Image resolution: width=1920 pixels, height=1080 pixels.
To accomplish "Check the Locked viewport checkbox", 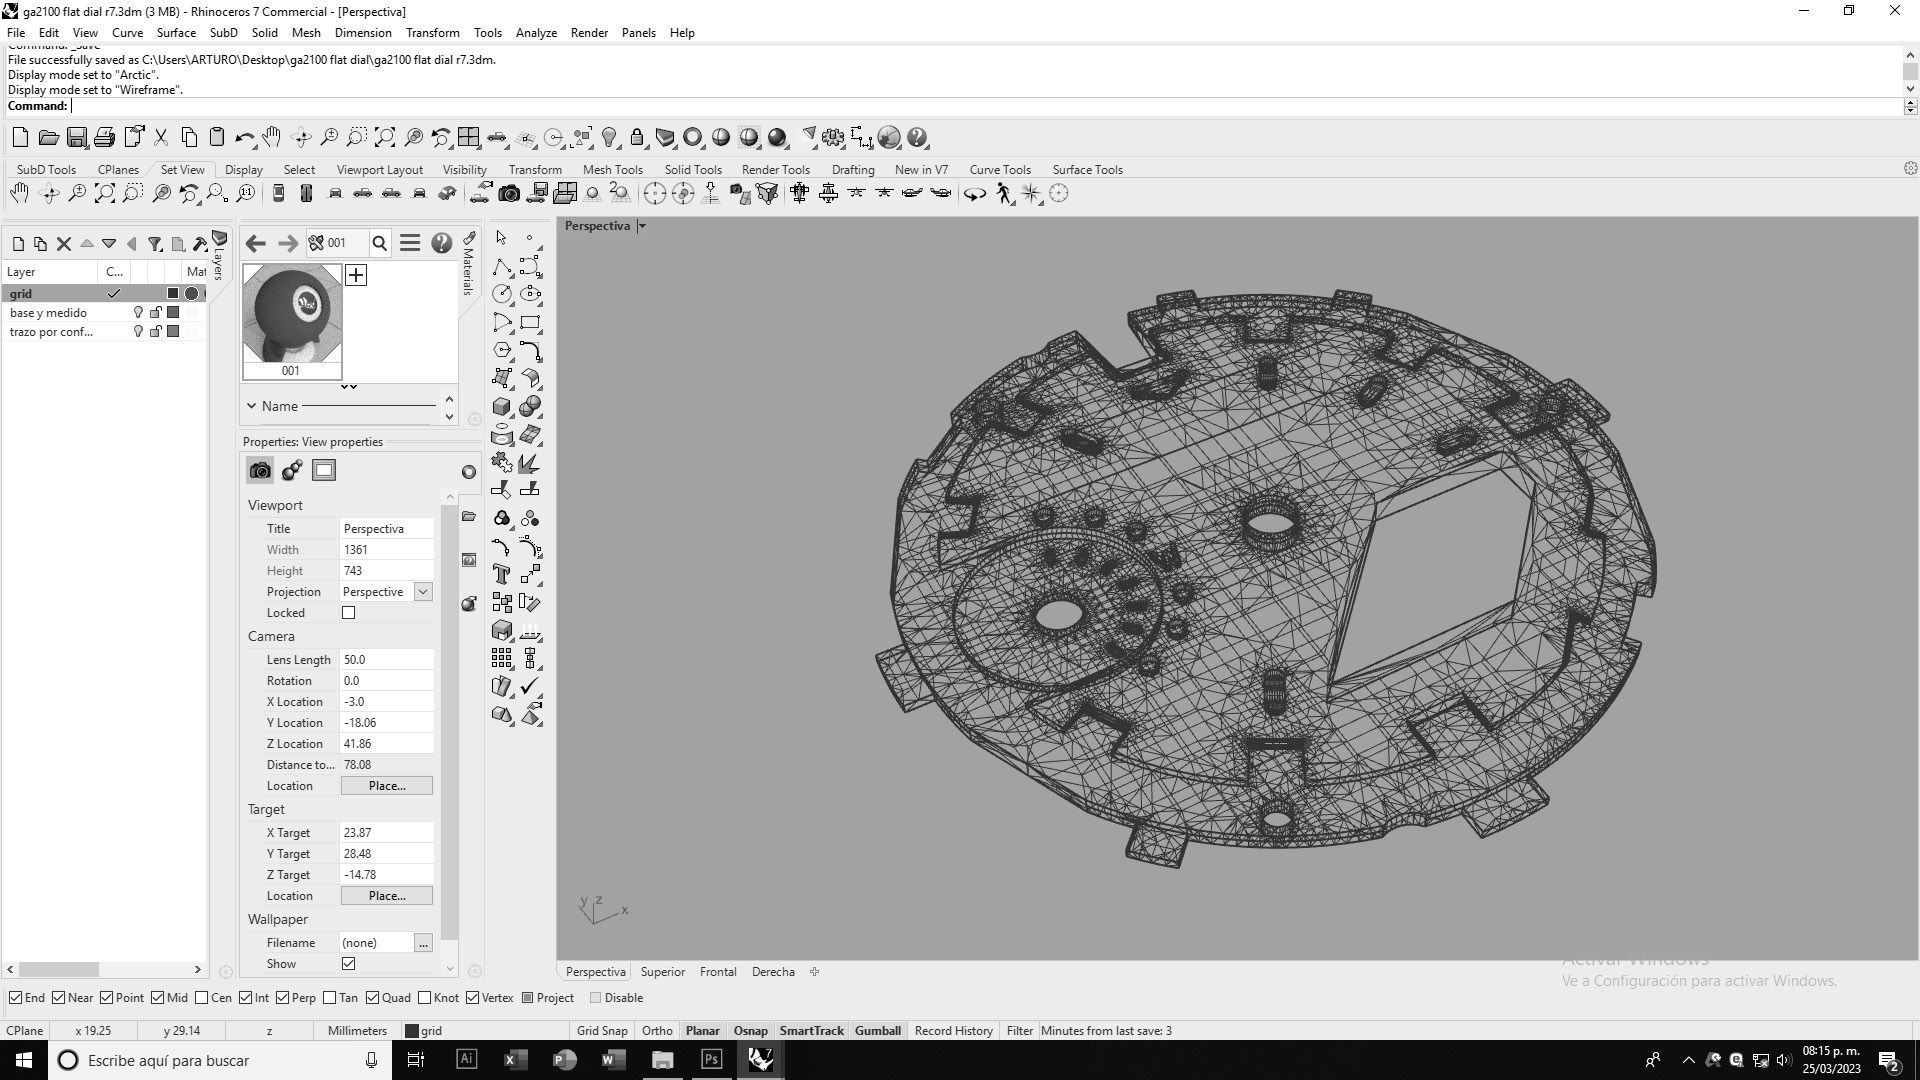I will [348, 613].
